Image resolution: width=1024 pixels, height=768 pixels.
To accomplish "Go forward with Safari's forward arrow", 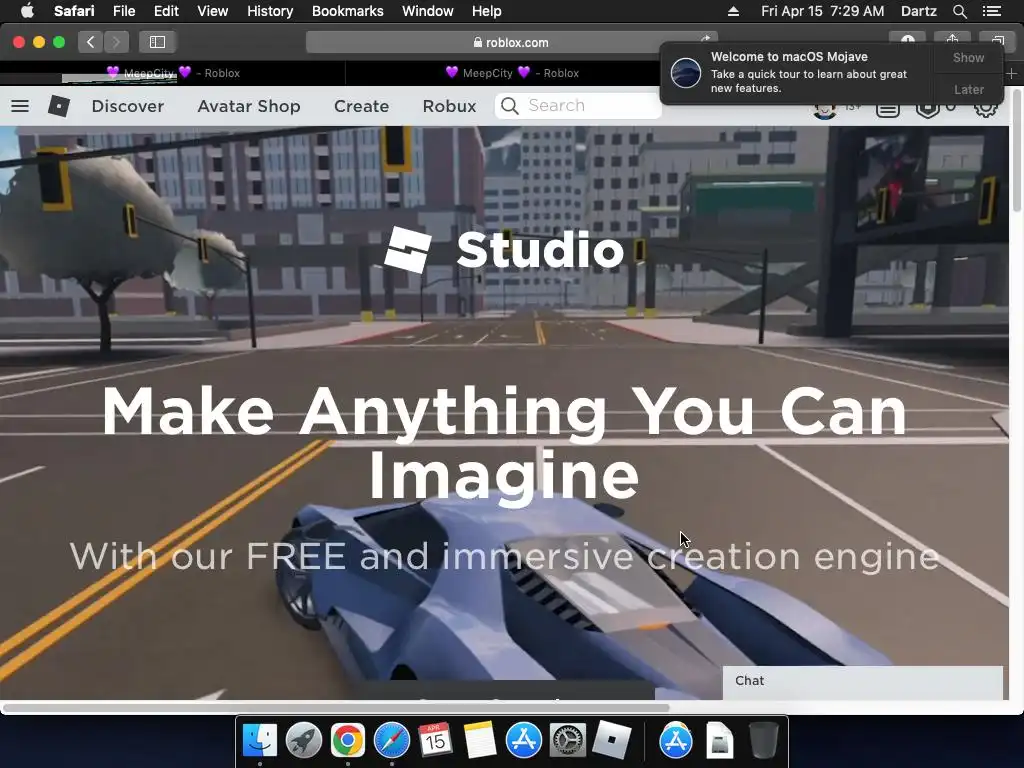I will coord(116,42).
